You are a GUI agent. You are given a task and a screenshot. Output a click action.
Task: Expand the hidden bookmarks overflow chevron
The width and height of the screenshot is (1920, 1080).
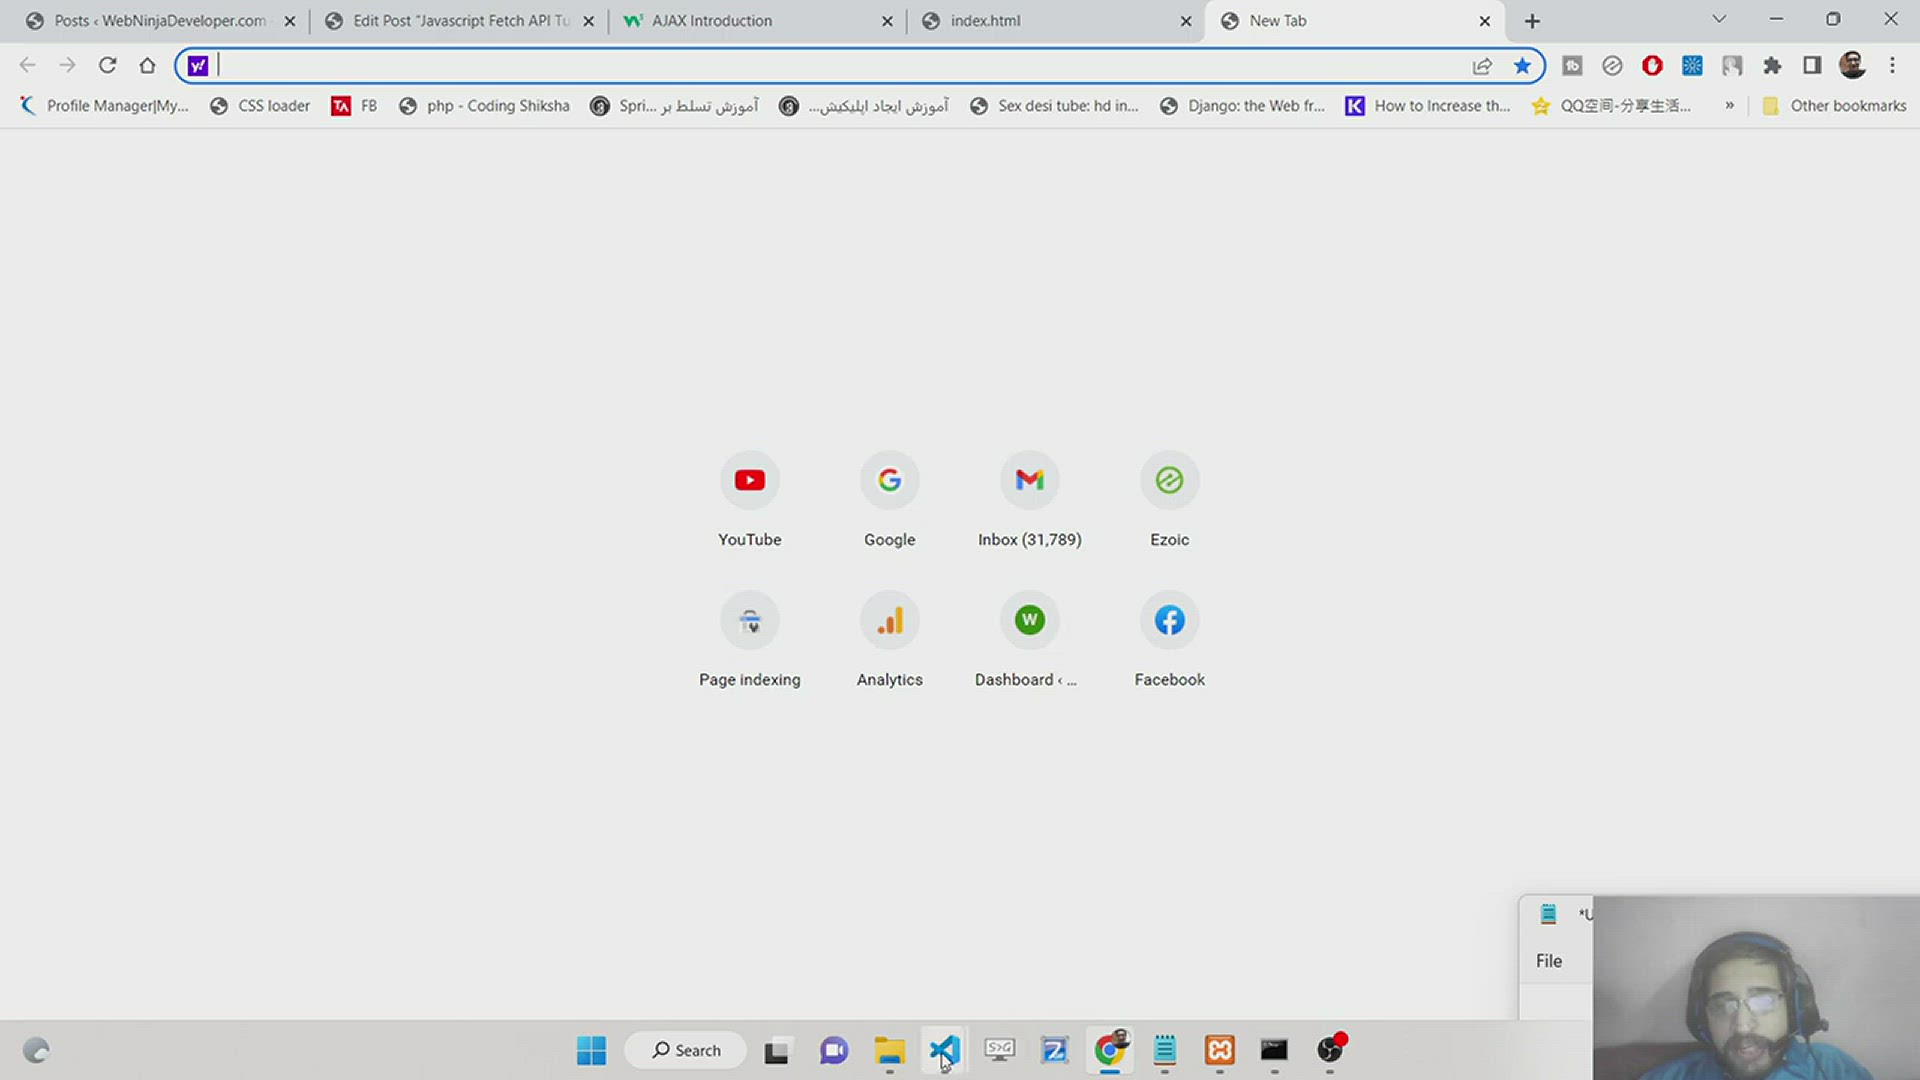[1729, 106]
